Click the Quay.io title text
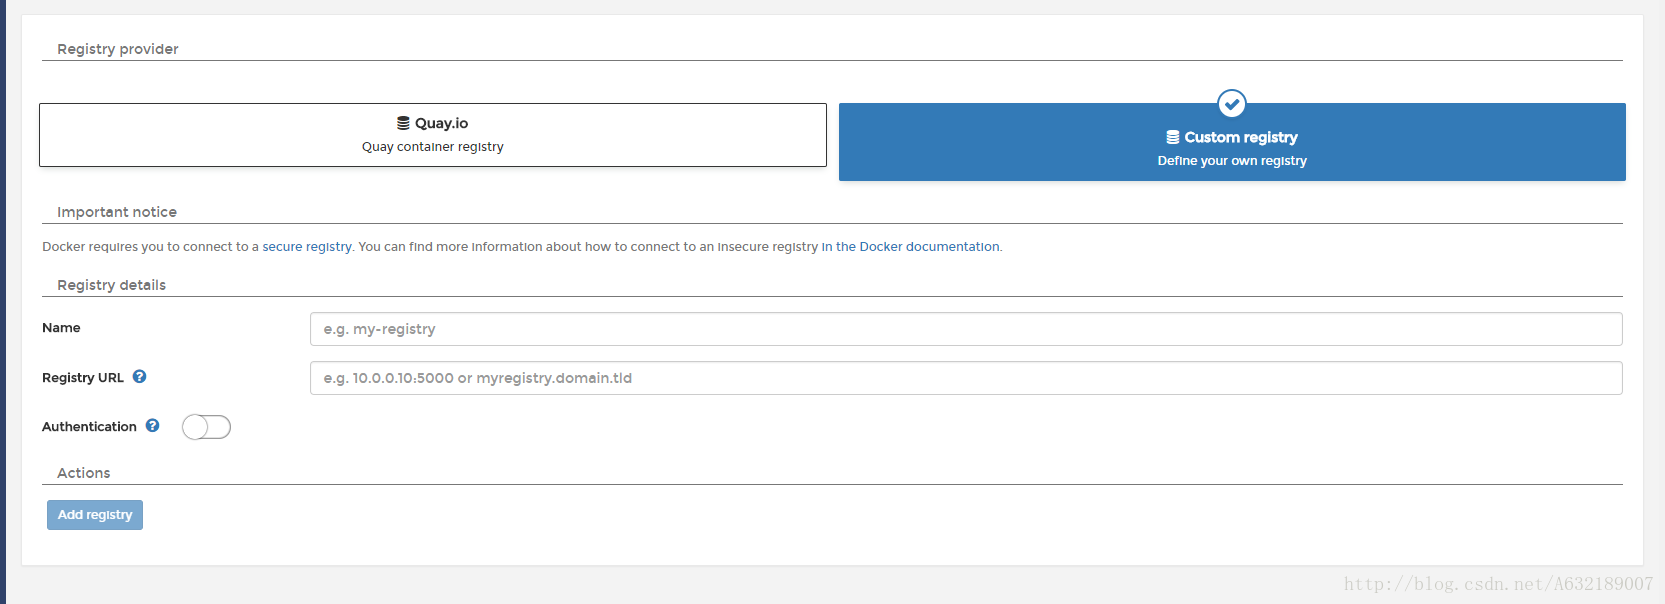Image resolution: width=1665 pixels, height=604 pixels. (441, 123)
